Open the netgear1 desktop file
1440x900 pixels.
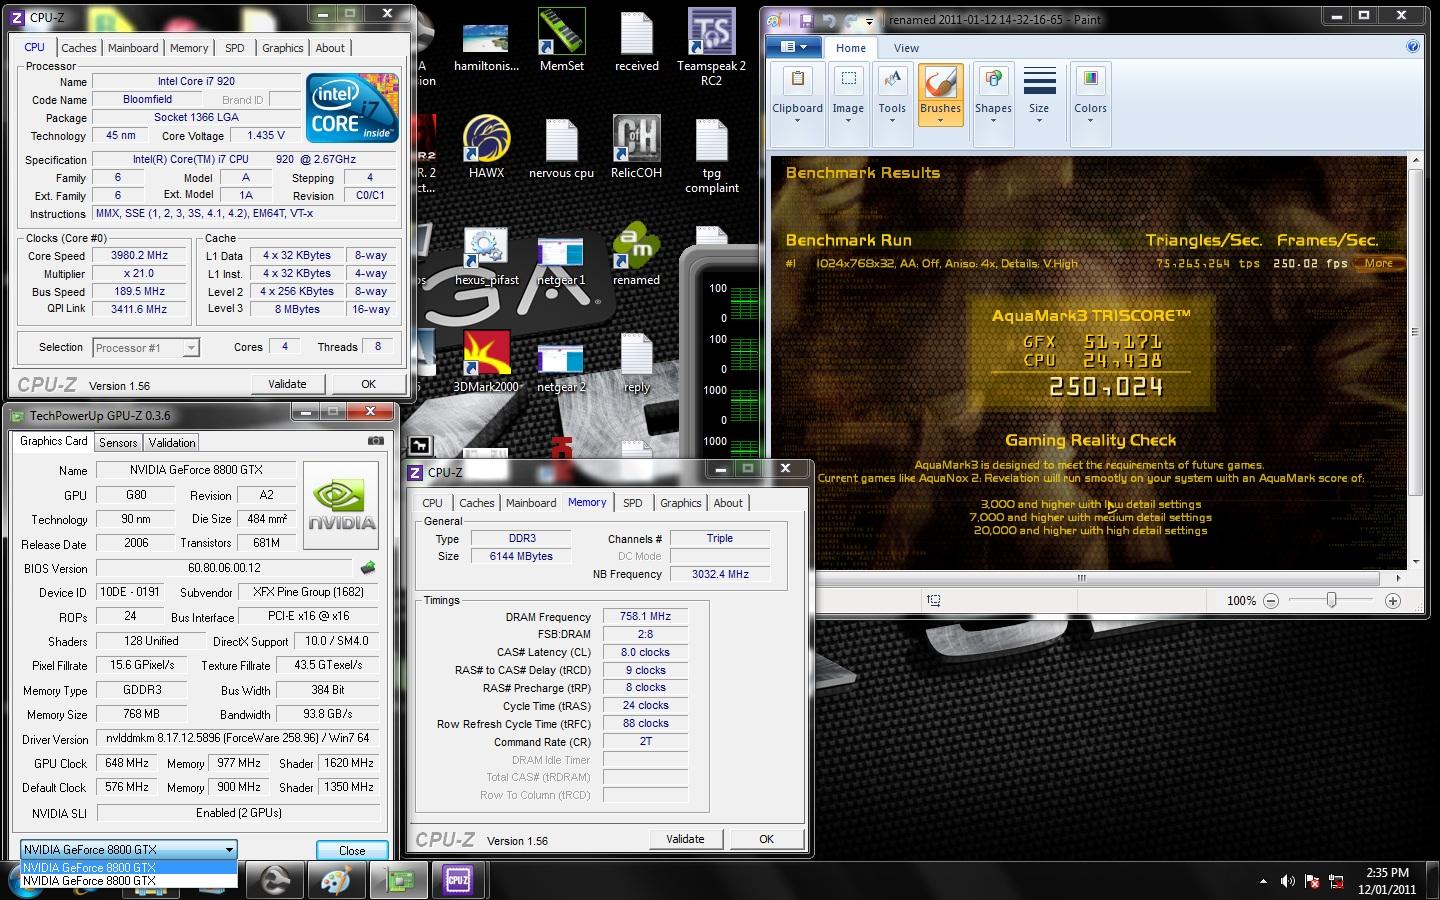pos(562,260)
